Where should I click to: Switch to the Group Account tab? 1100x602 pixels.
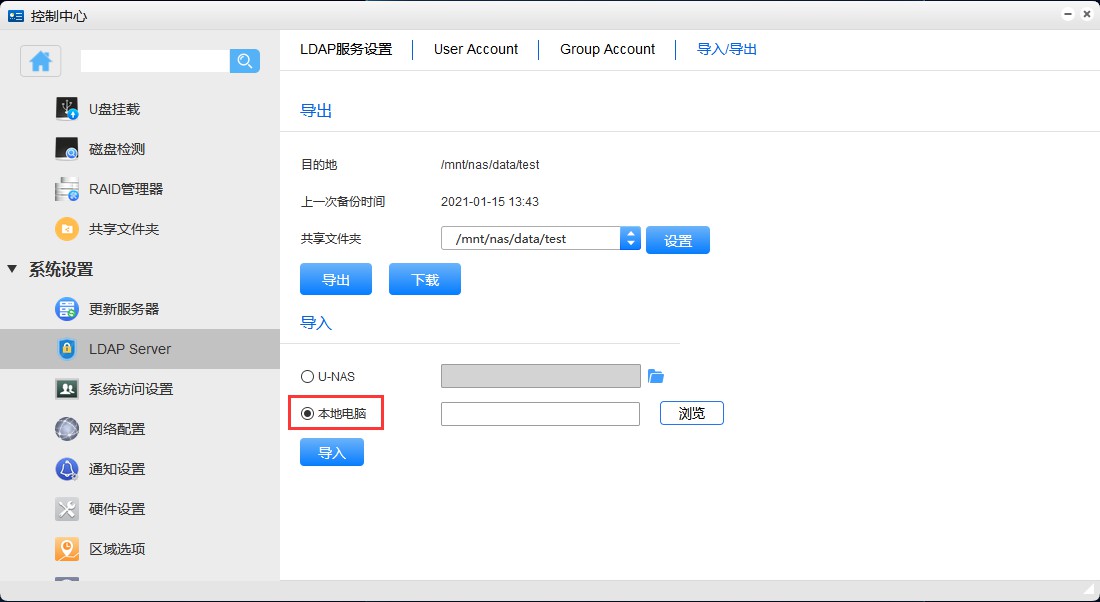coord(607,49)
